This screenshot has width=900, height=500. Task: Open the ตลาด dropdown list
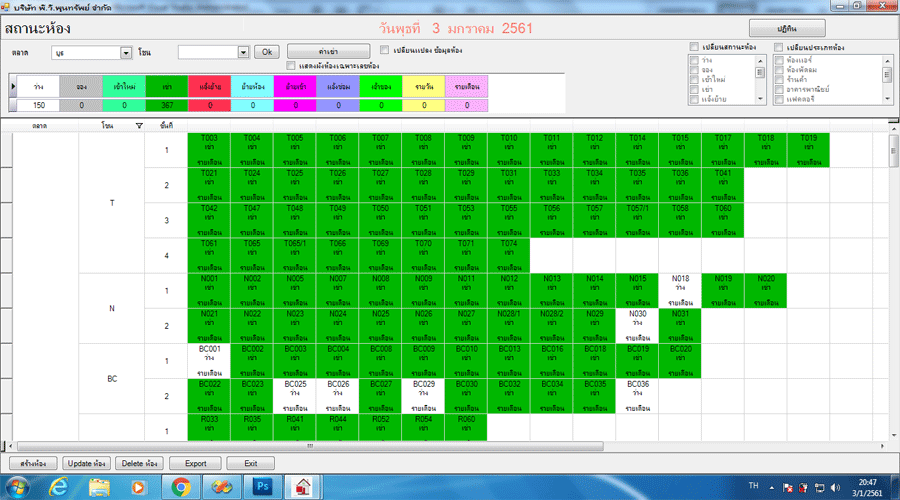coord(126,52)
